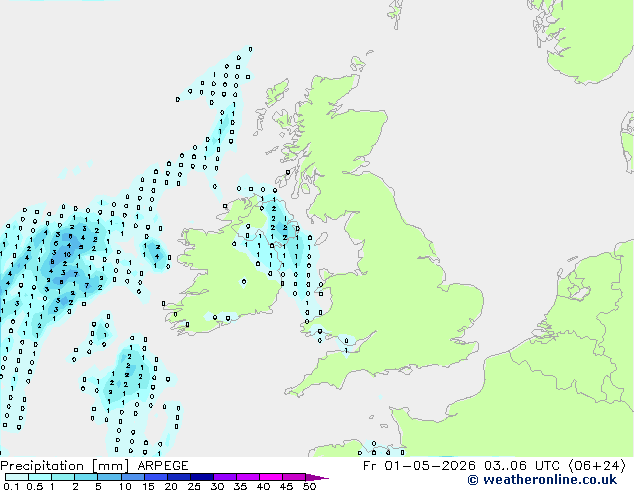This screenshot has width=634, height=490.
Task: Click the '5' legend scale label
Action: coord(98,486)
